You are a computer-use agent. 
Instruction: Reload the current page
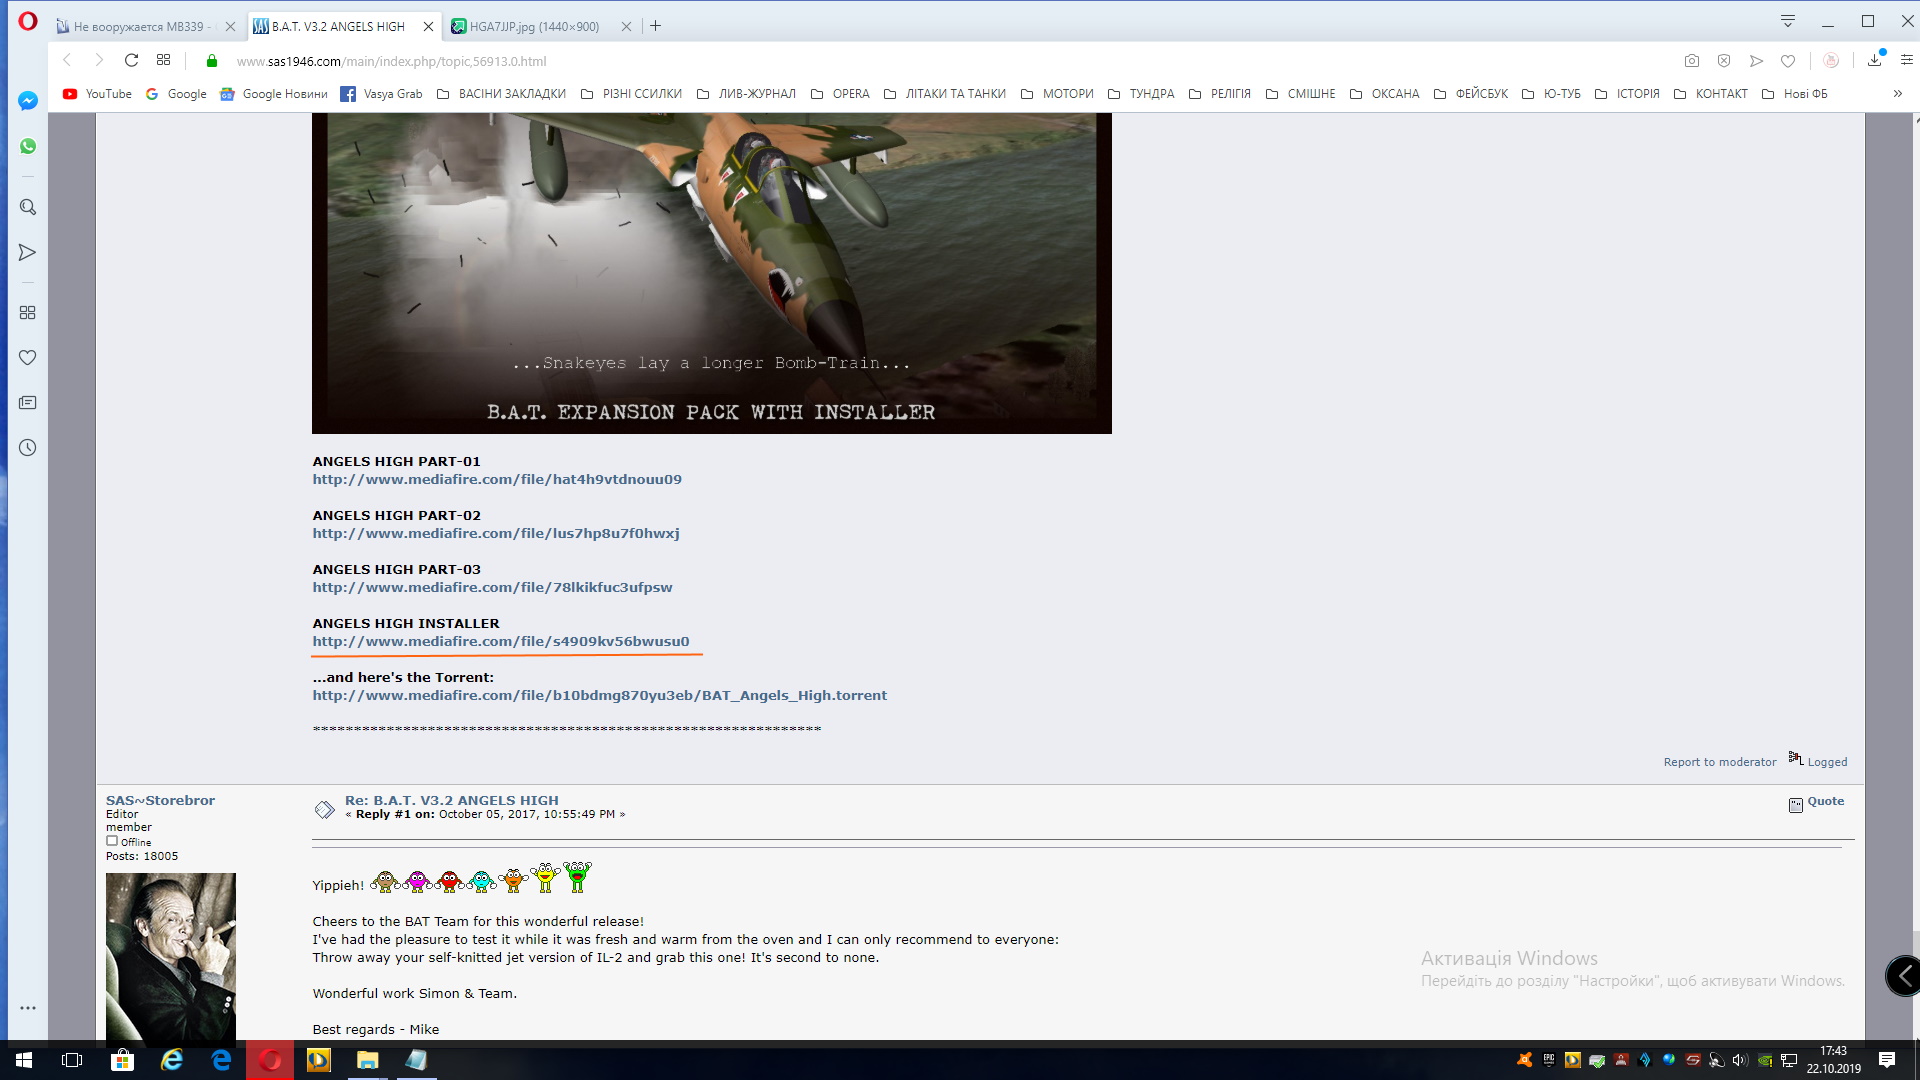pos(131,61)
